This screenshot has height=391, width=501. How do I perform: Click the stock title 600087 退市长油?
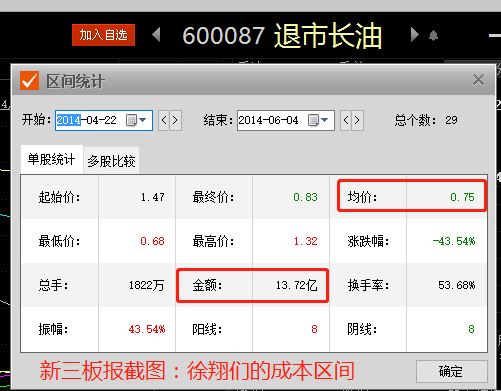pos(282,35)
